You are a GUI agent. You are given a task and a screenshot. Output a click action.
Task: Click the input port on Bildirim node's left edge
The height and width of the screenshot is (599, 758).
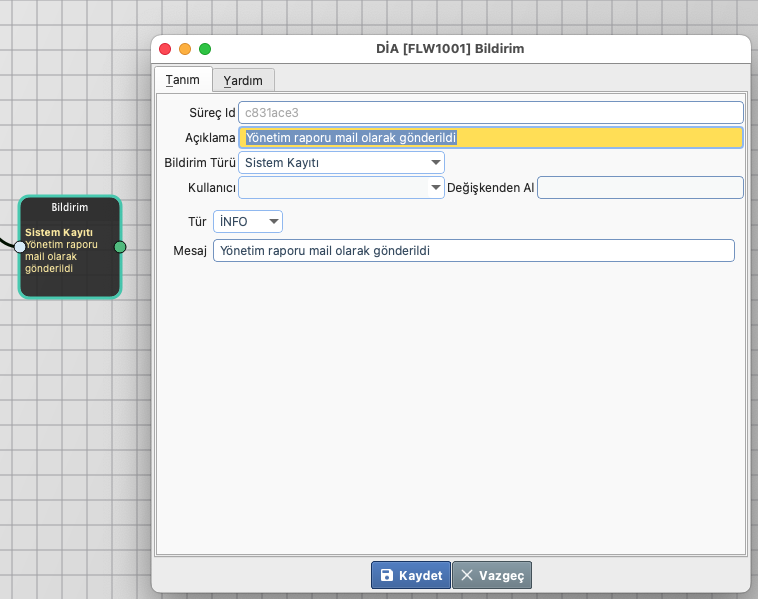click(20, 246)
